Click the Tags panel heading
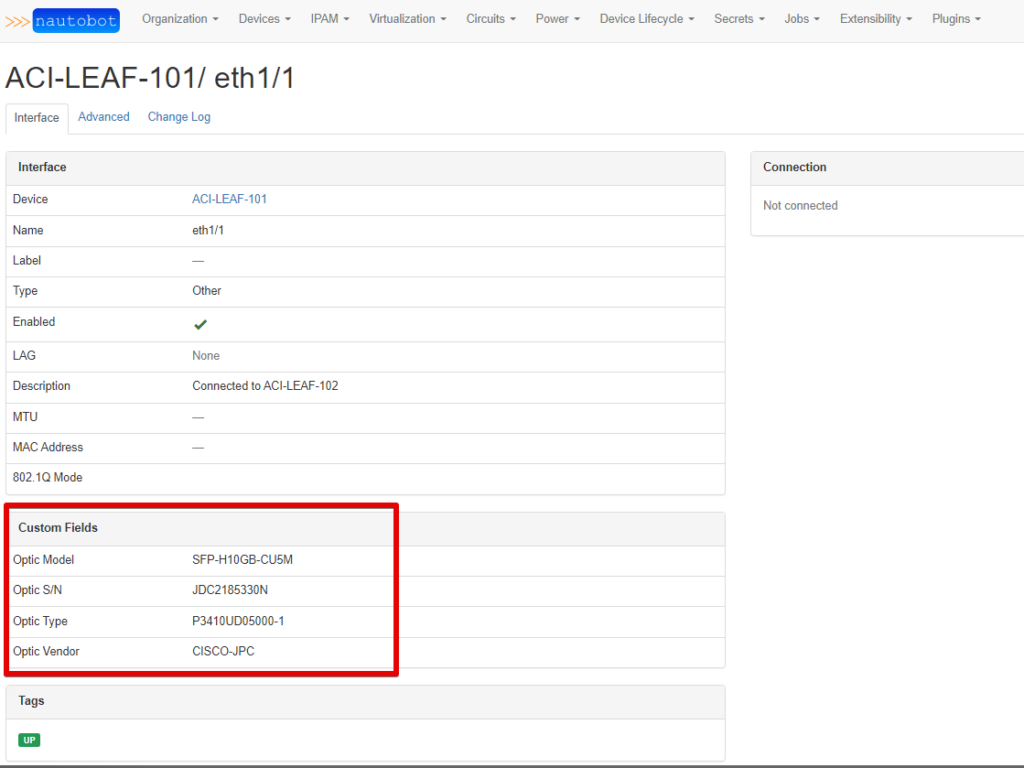Screen dimensions: 1024x768 tap(31, 701)
